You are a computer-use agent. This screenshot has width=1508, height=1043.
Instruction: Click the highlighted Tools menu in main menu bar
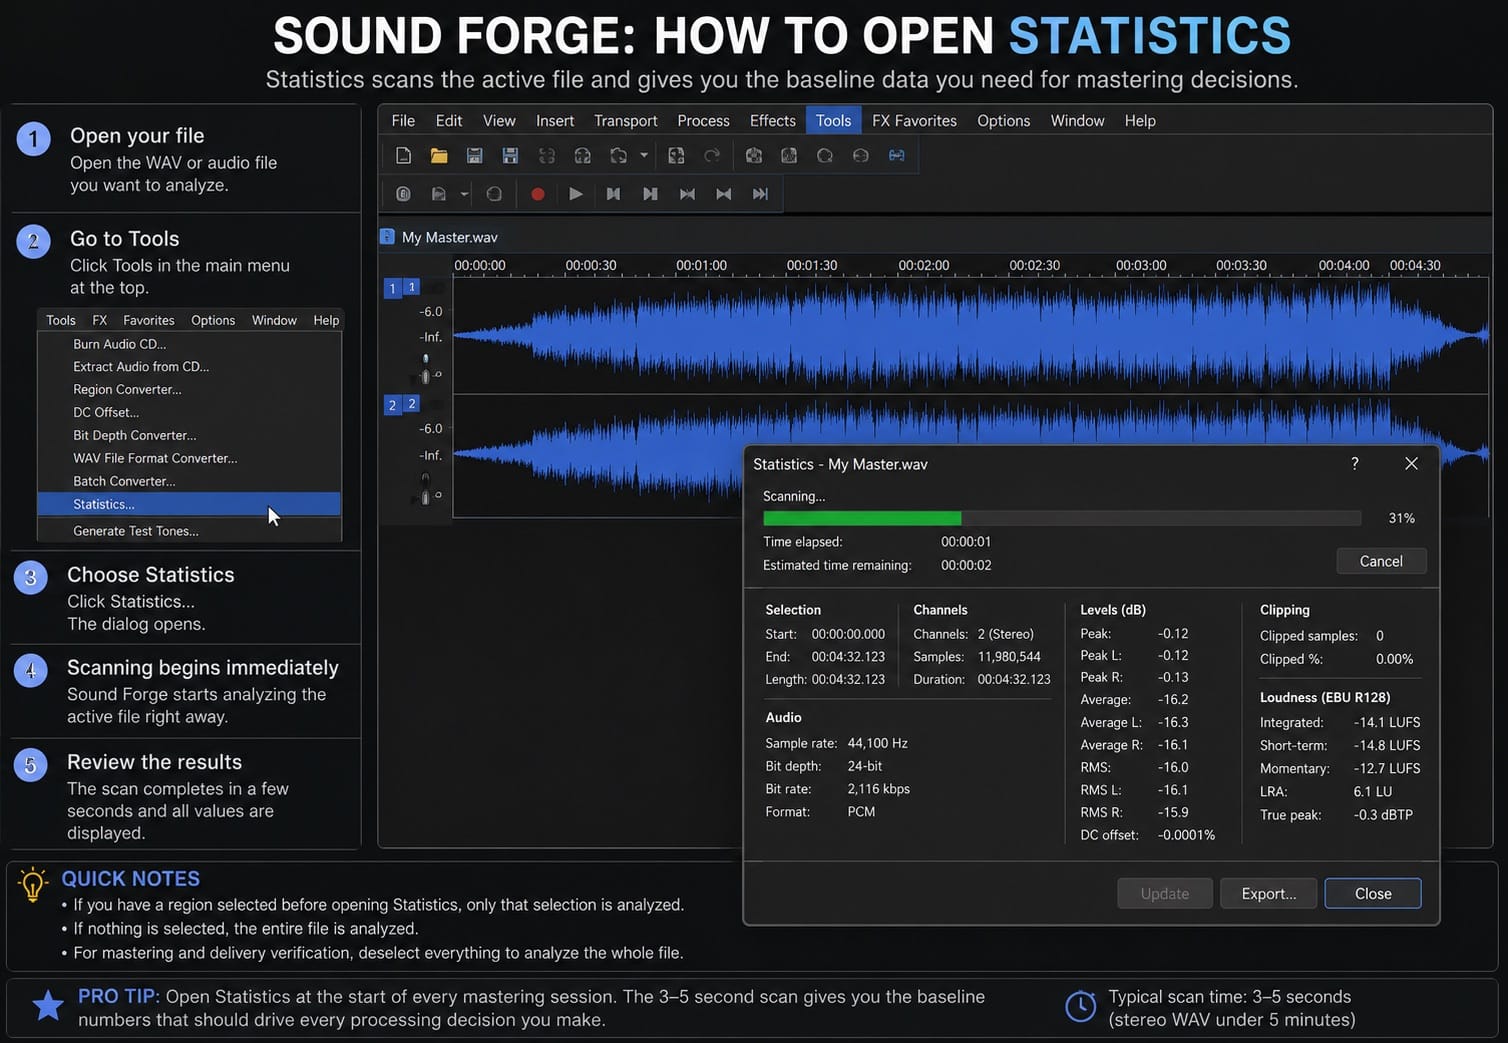(833, 120)
